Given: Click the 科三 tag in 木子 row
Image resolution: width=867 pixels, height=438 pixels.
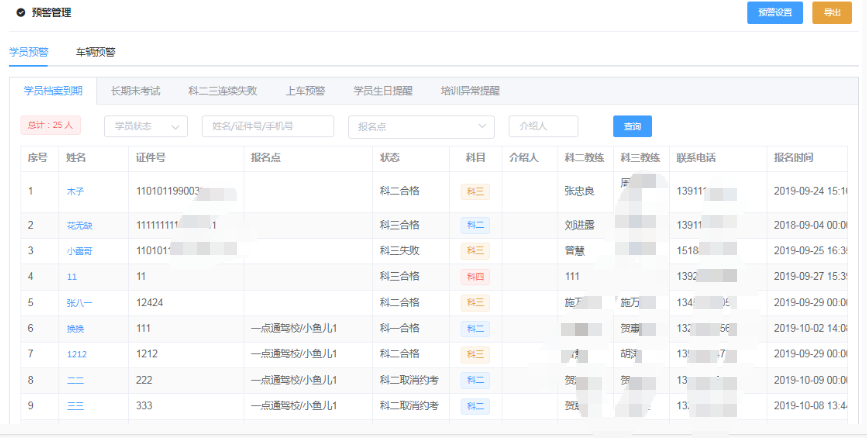Looking at the screenshot, I should 475,191.
